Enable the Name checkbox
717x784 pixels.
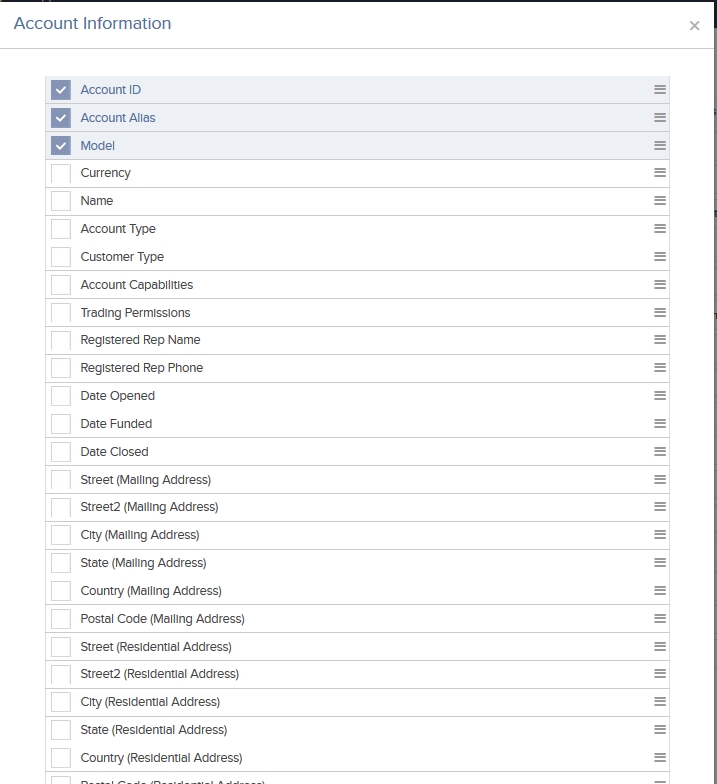click(x=61, y=201)
